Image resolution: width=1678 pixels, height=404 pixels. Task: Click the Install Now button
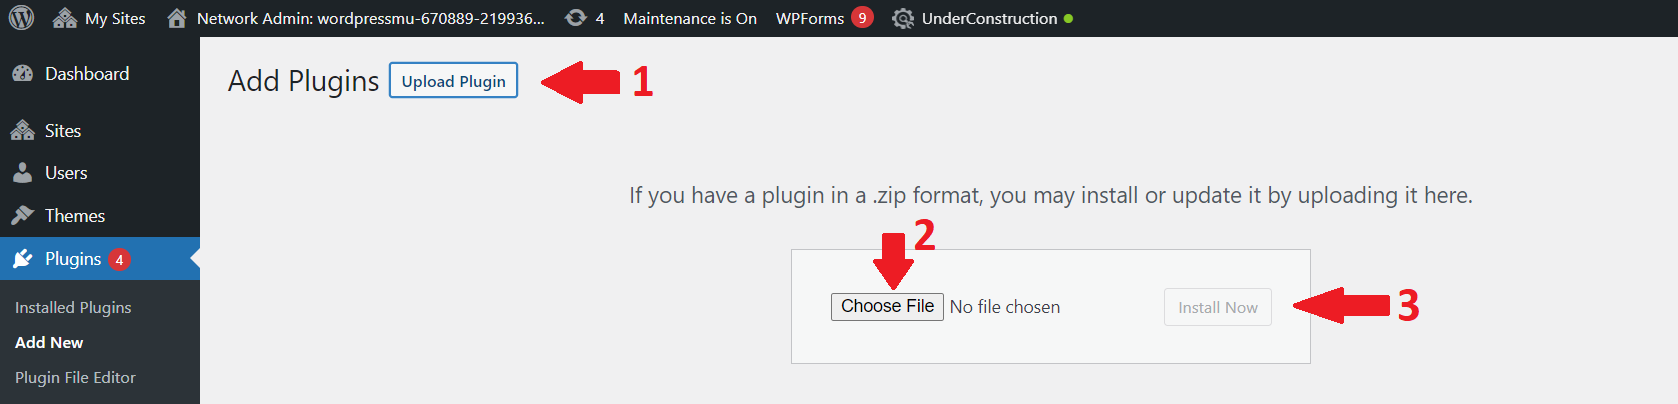pyautogui.click(x=1218, y=307)
